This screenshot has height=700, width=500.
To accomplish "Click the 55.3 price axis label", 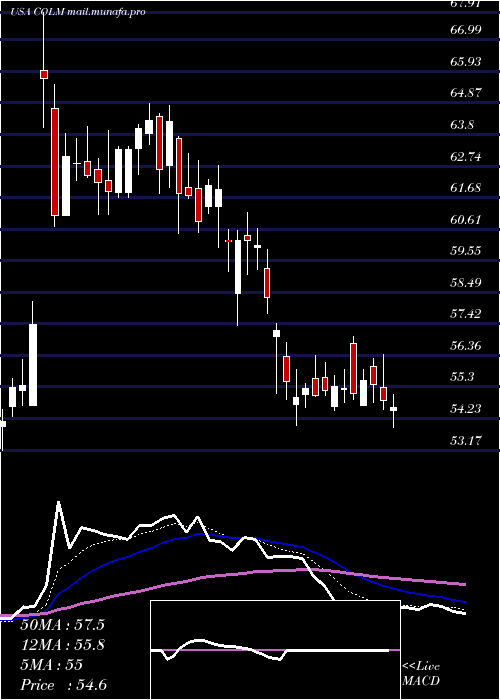I will tap(462, 377).
